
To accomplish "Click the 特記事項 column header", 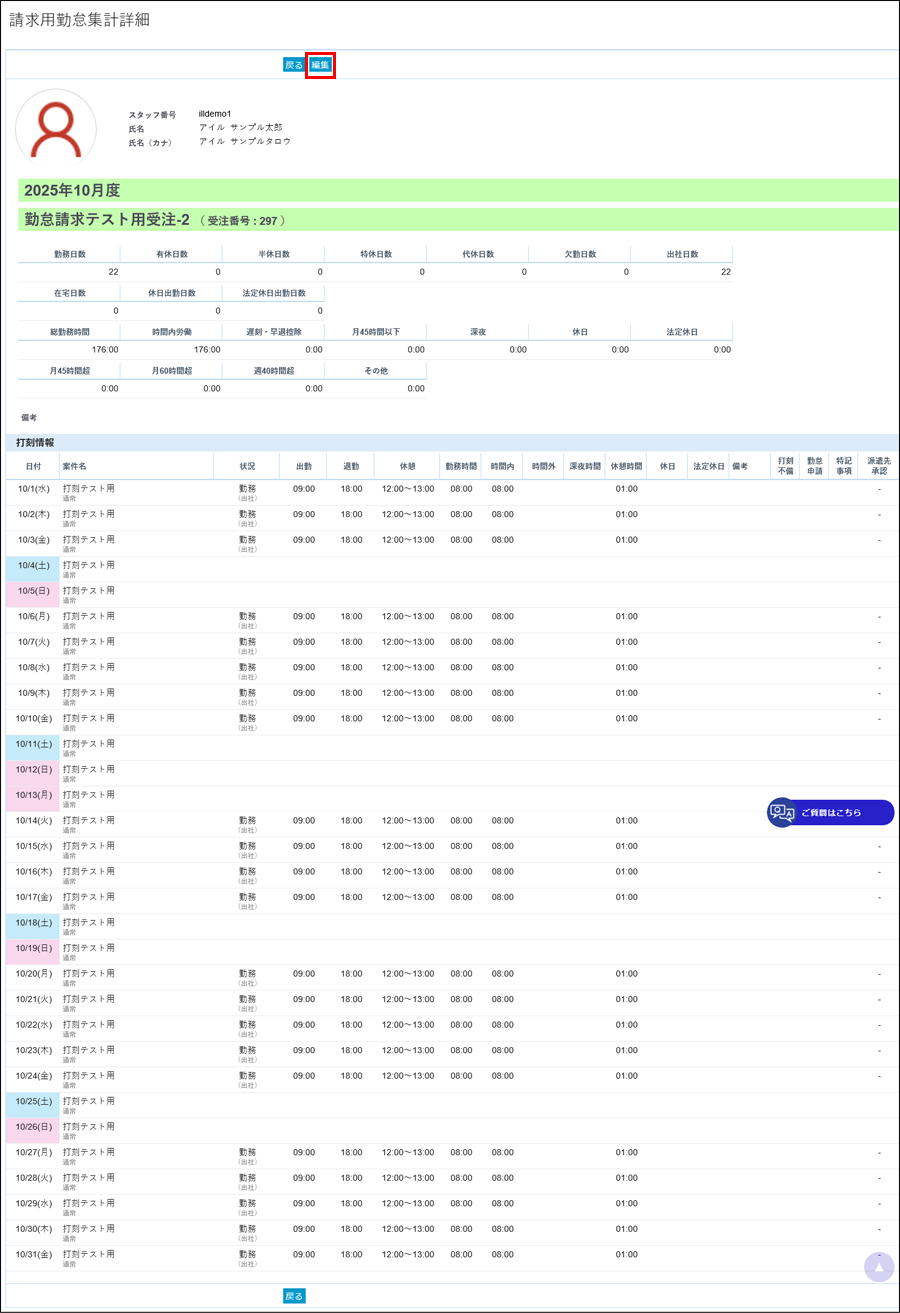I will click(844, 466).
